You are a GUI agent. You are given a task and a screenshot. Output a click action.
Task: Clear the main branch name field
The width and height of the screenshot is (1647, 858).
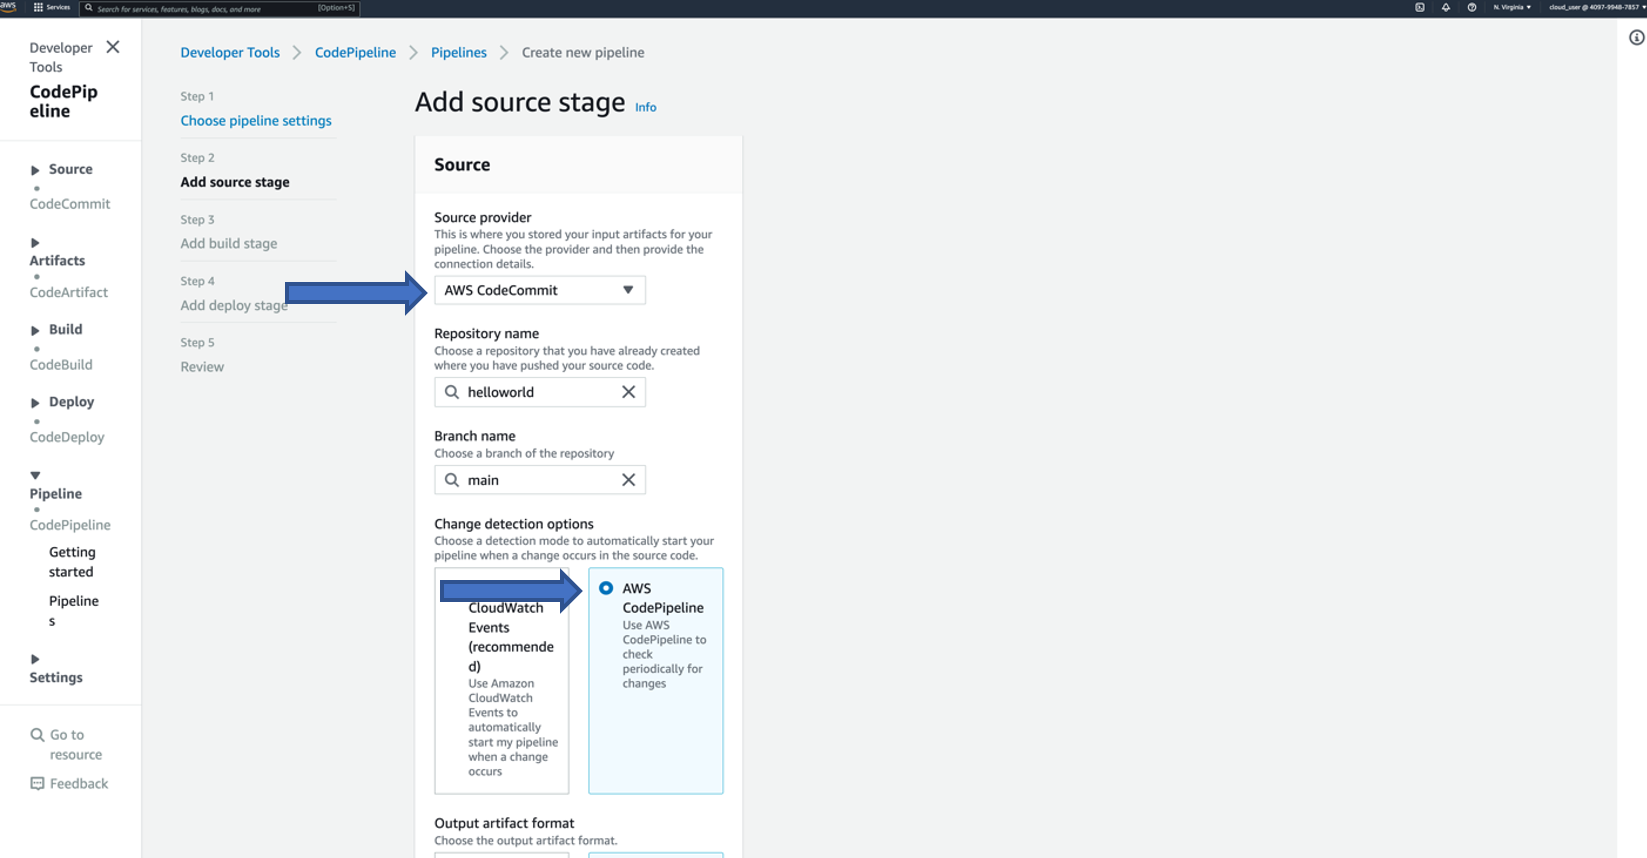tap(628, 480)
